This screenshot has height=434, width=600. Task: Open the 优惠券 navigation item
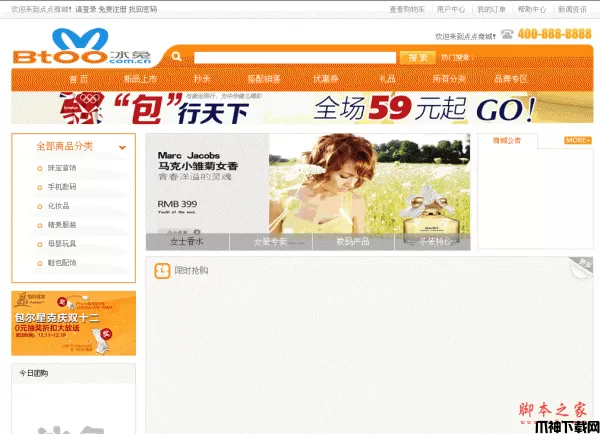tap(326, 79)
